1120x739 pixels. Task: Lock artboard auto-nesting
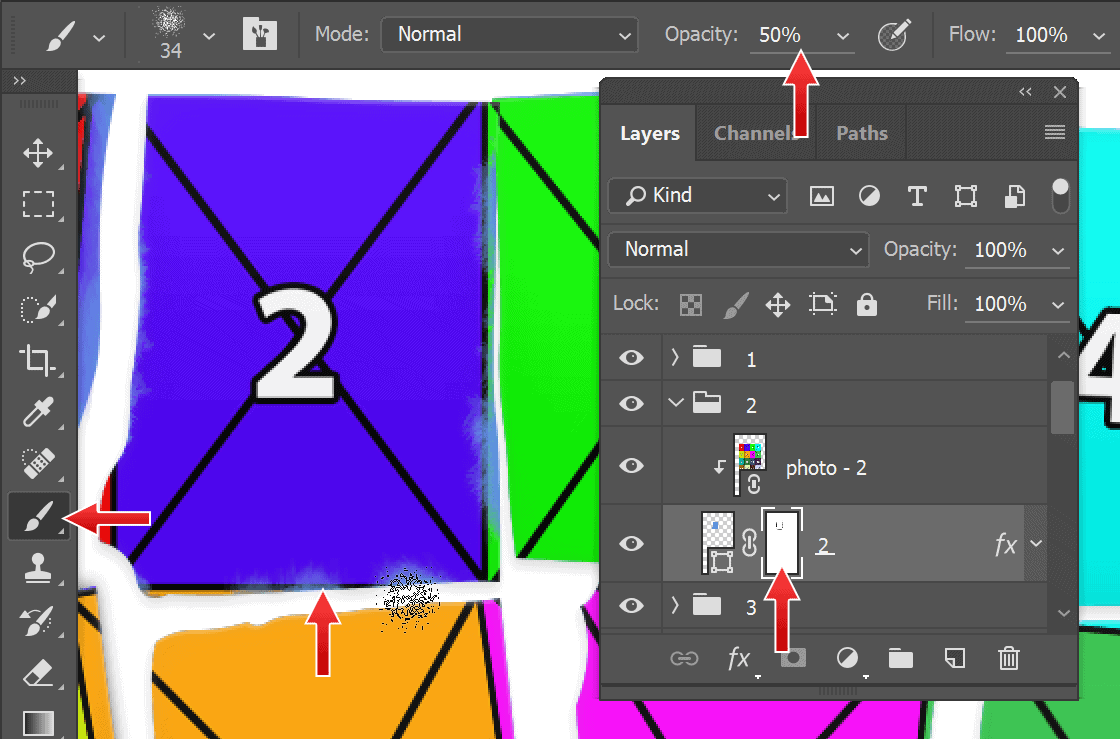(x=823, y=304)
